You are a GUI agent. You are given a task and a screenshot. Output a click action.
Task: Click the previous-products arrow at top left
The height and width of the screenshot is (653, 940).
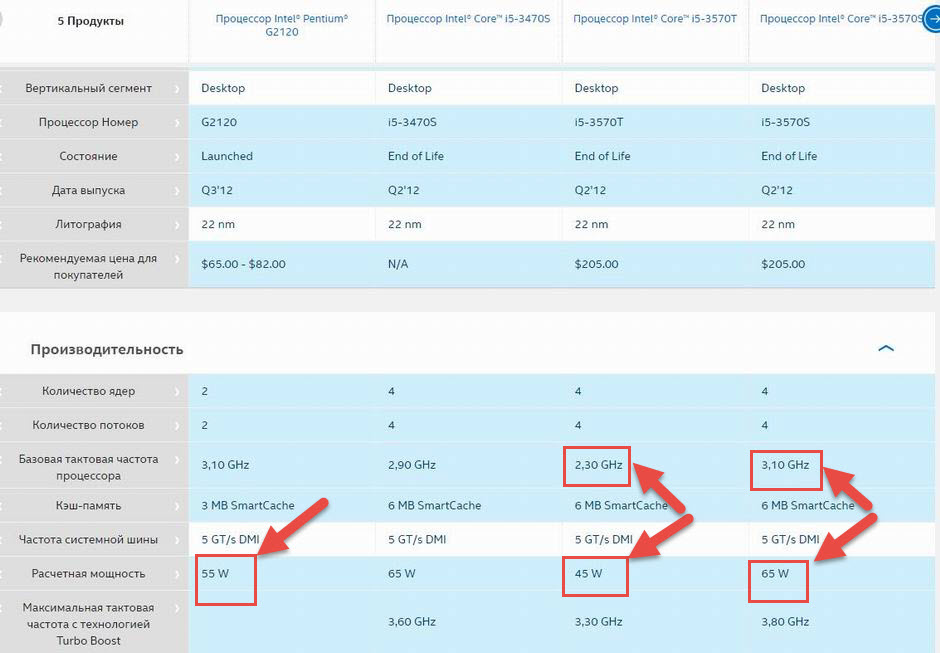point(3,20)
